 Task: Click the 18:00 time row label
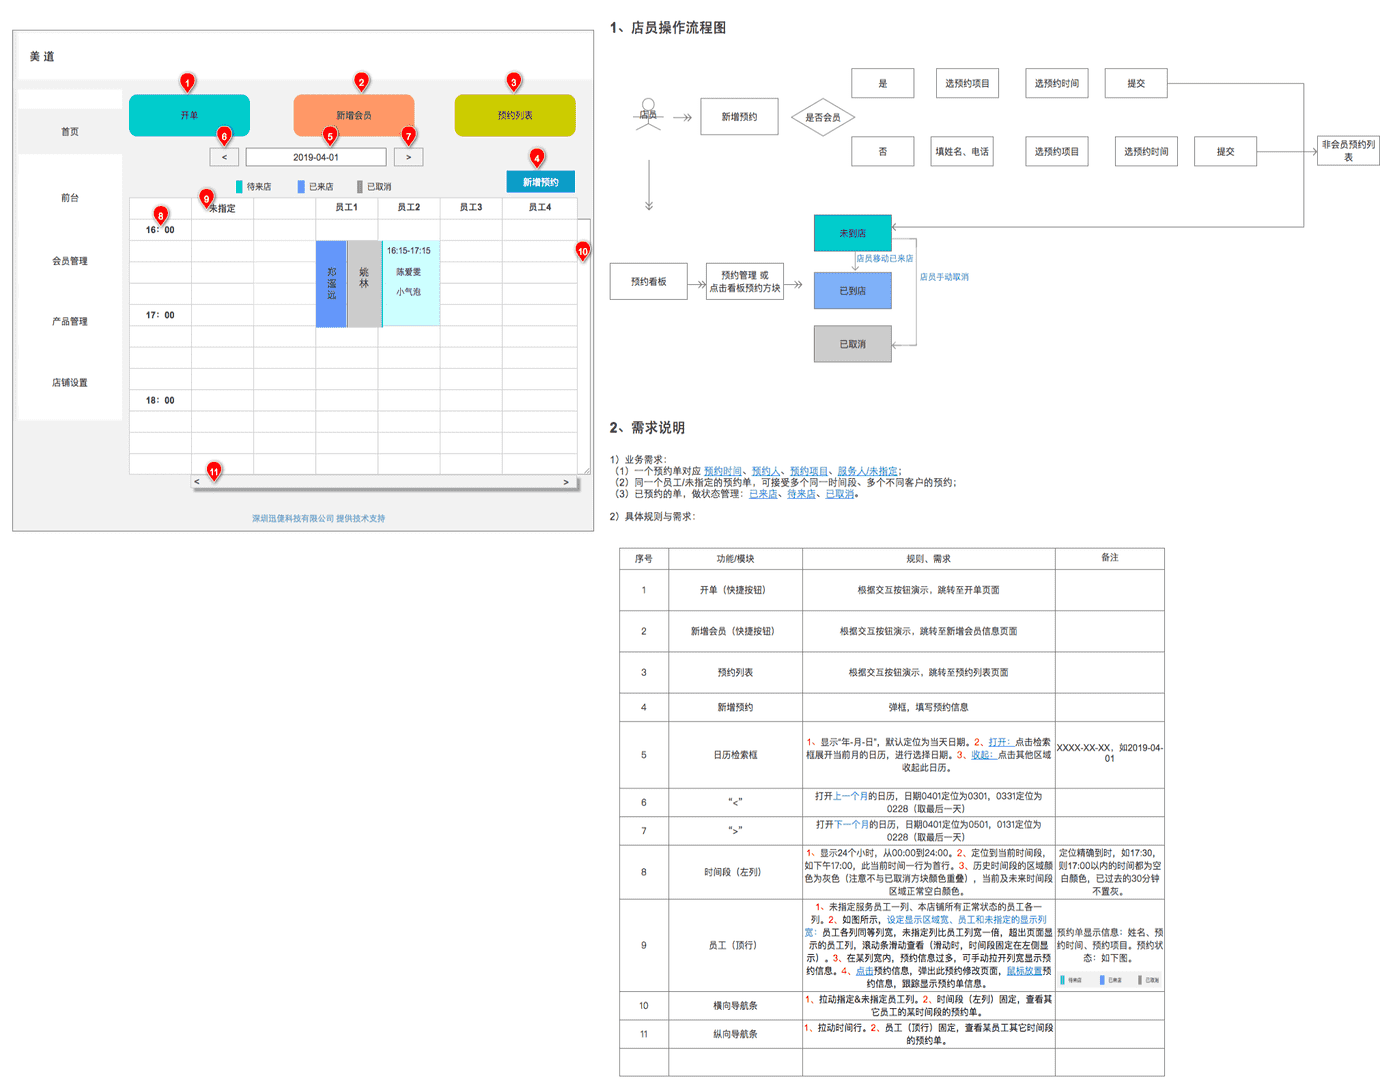160,400
